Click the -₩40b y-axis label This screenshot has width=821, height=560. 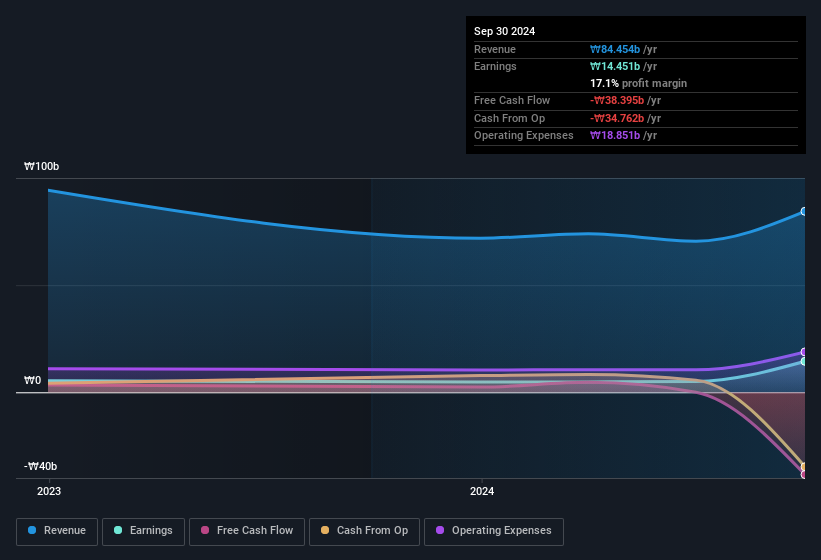coord(40,466)
